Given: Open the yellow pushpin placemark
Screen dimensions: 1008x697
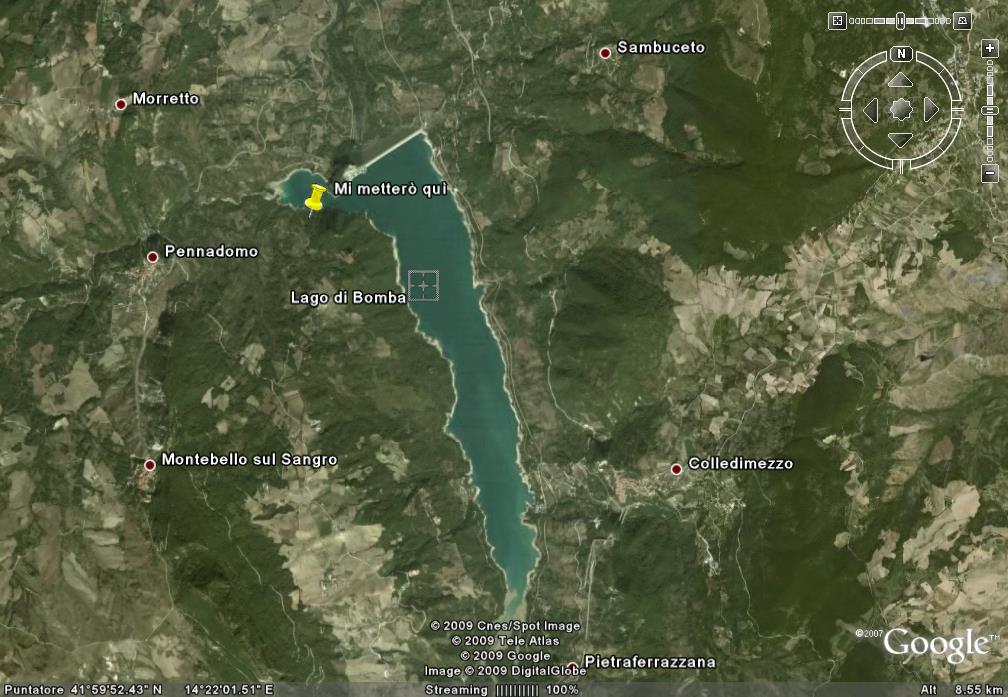Looking at the screenshot, I should pos(316,198).
